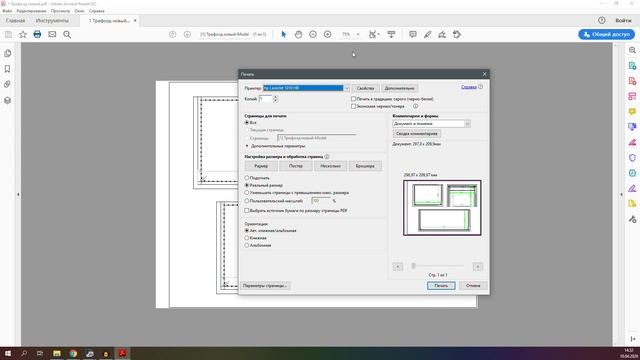This screenshot has width=640, height=360.
Task: Open bookmarks panel in left sidebar
Action: click(7, 69)
